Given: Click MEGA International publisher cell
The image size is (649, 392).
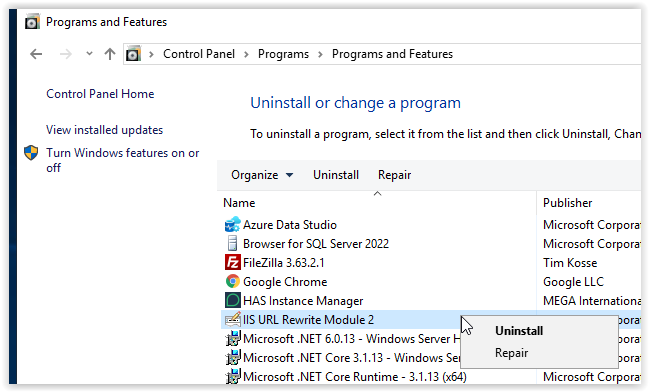Looking at the screenshot, I should pyautogui.click(x=592, y=301).
